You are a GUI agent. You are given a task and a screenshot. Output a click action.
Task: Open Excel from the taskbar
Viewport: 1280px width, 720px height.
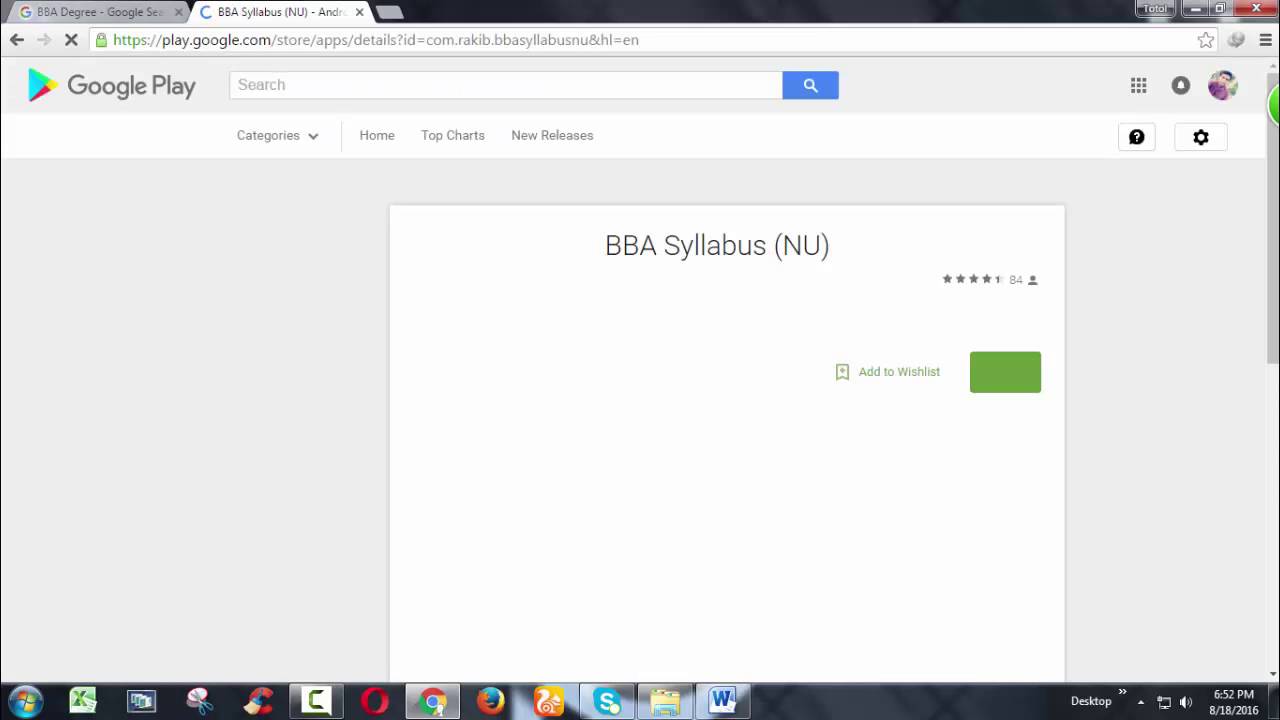point(83,701)
